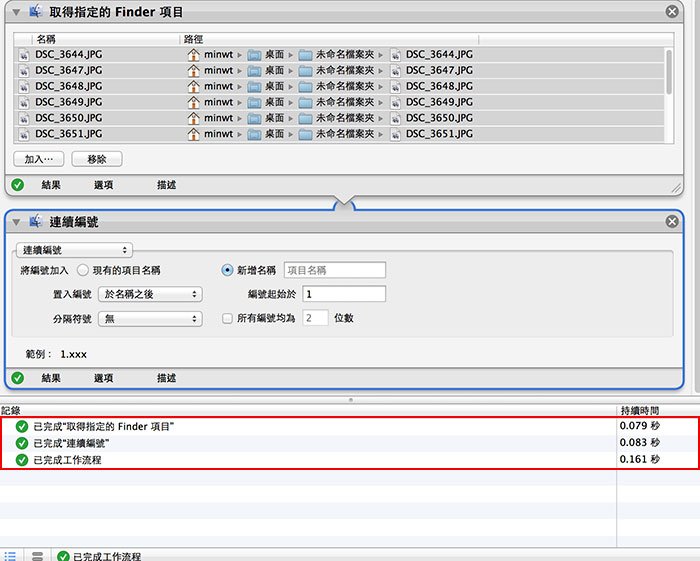Select DSC_3648.JPG file icon in name column
The width and height of the screenshot is (700, 561).
click(24, 87)
